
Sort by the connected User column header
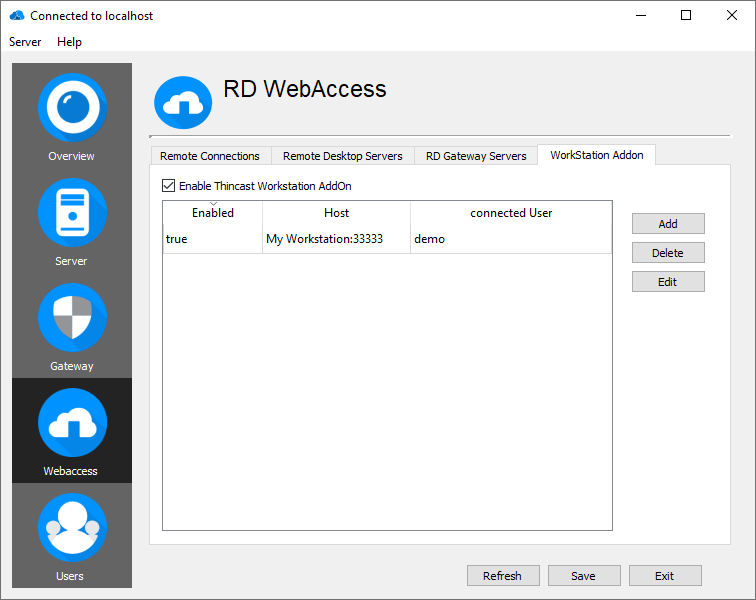click(x=511, y=213)
